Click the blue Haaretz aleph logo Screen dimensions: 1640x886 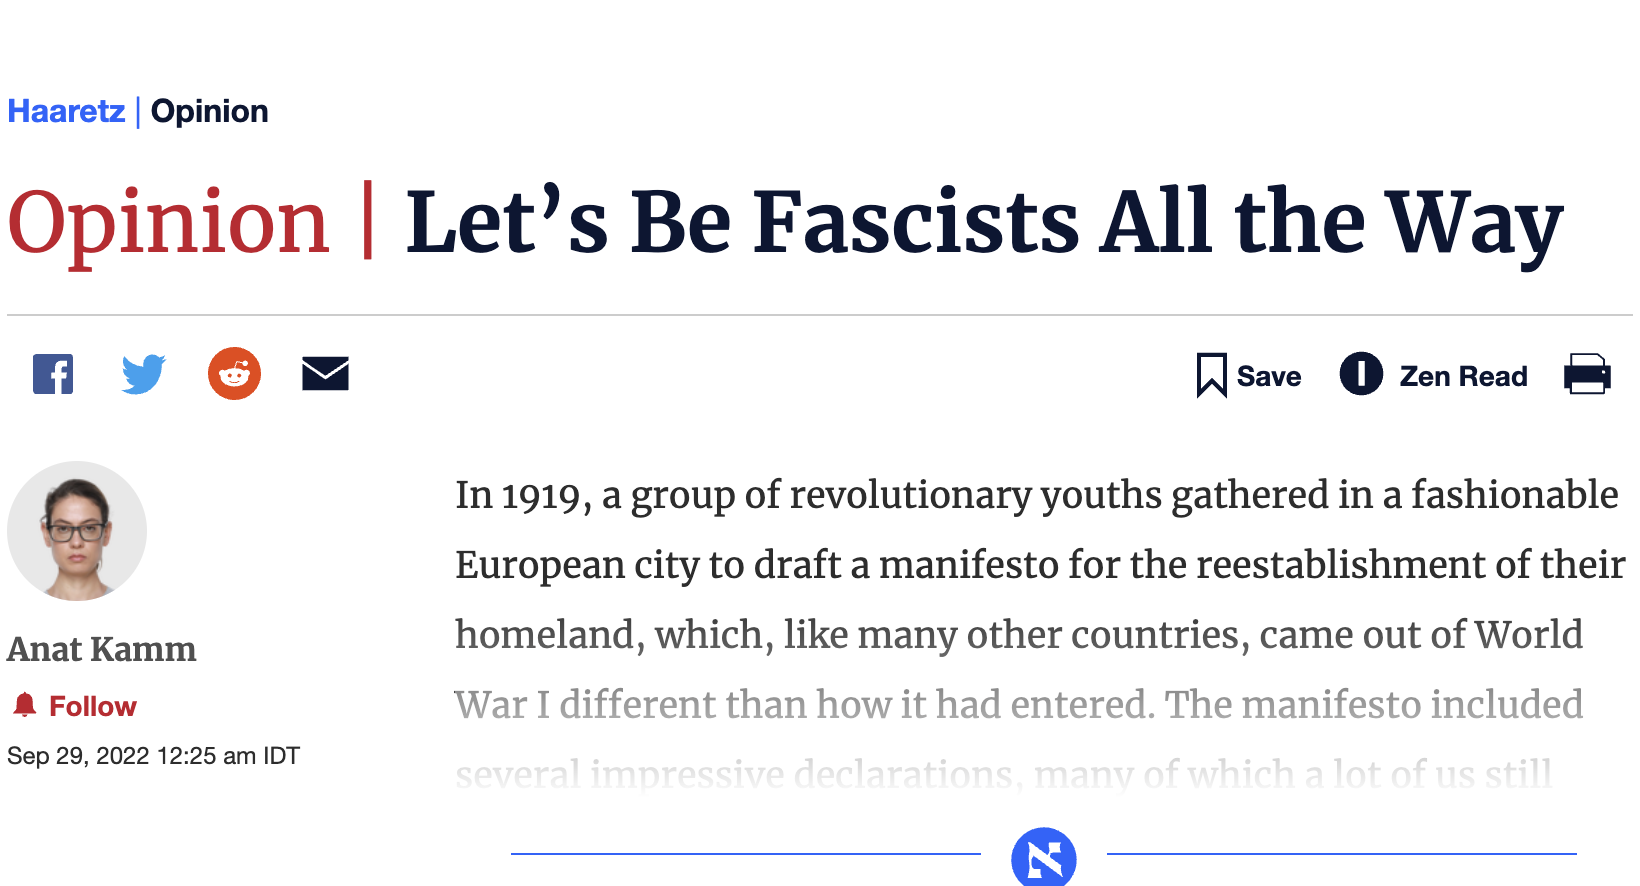click(1043, 858)
